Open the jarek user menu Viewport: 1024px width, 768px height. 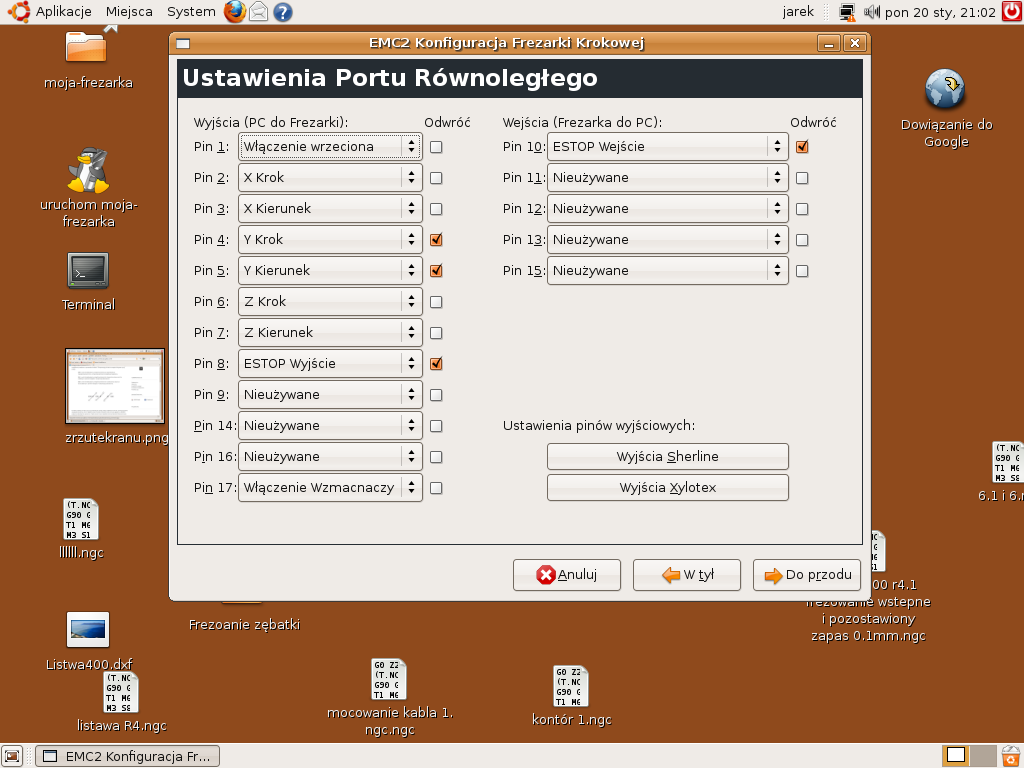point(798,12)
